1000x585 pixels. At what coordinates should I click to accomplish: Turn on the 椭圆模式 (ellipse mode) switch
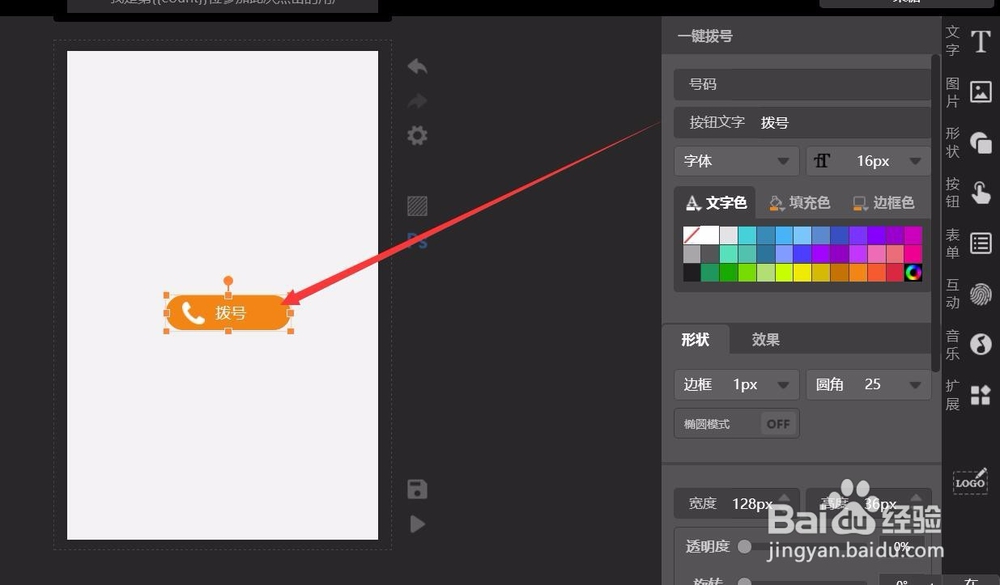tap(777, 423)
